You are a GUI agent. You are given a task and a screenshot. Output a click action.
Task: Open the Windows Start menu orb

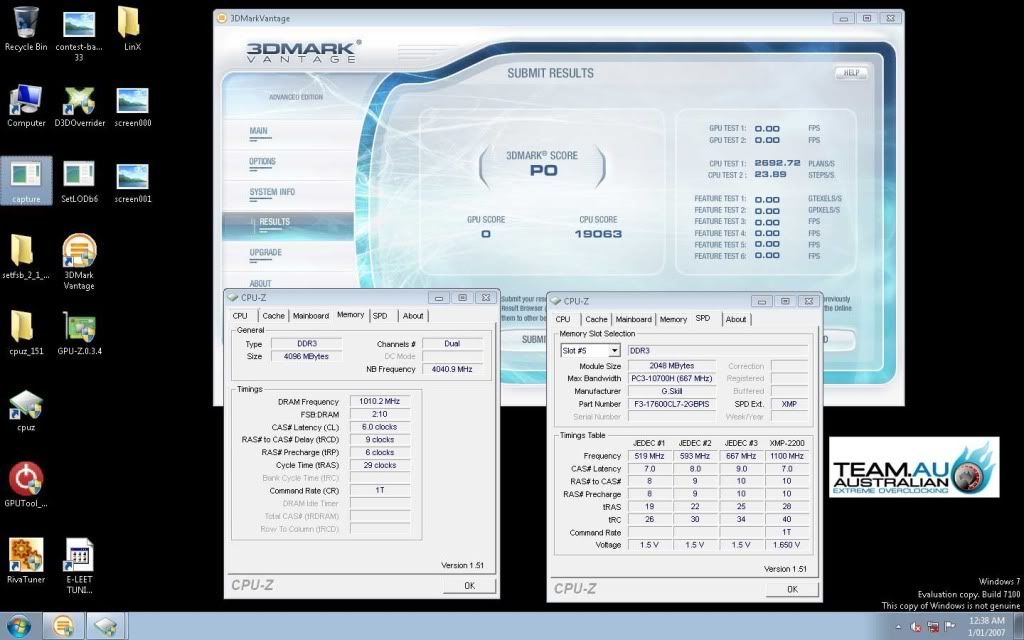[18, 626]
